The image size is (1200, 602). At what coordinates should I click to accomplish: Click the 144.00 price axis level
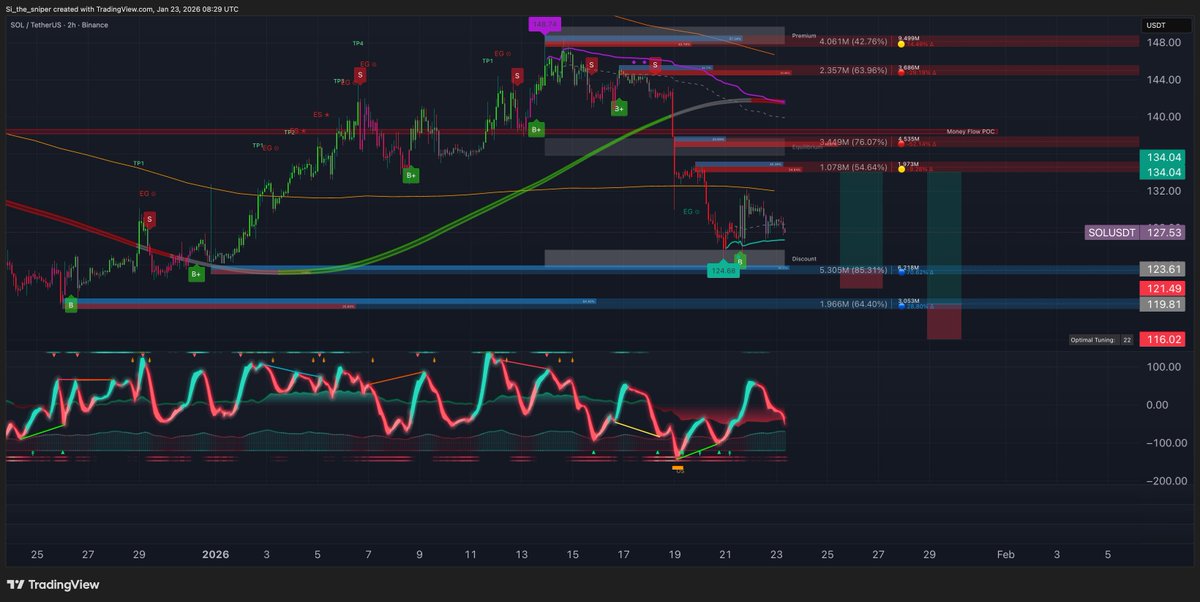click(1165, 79)
